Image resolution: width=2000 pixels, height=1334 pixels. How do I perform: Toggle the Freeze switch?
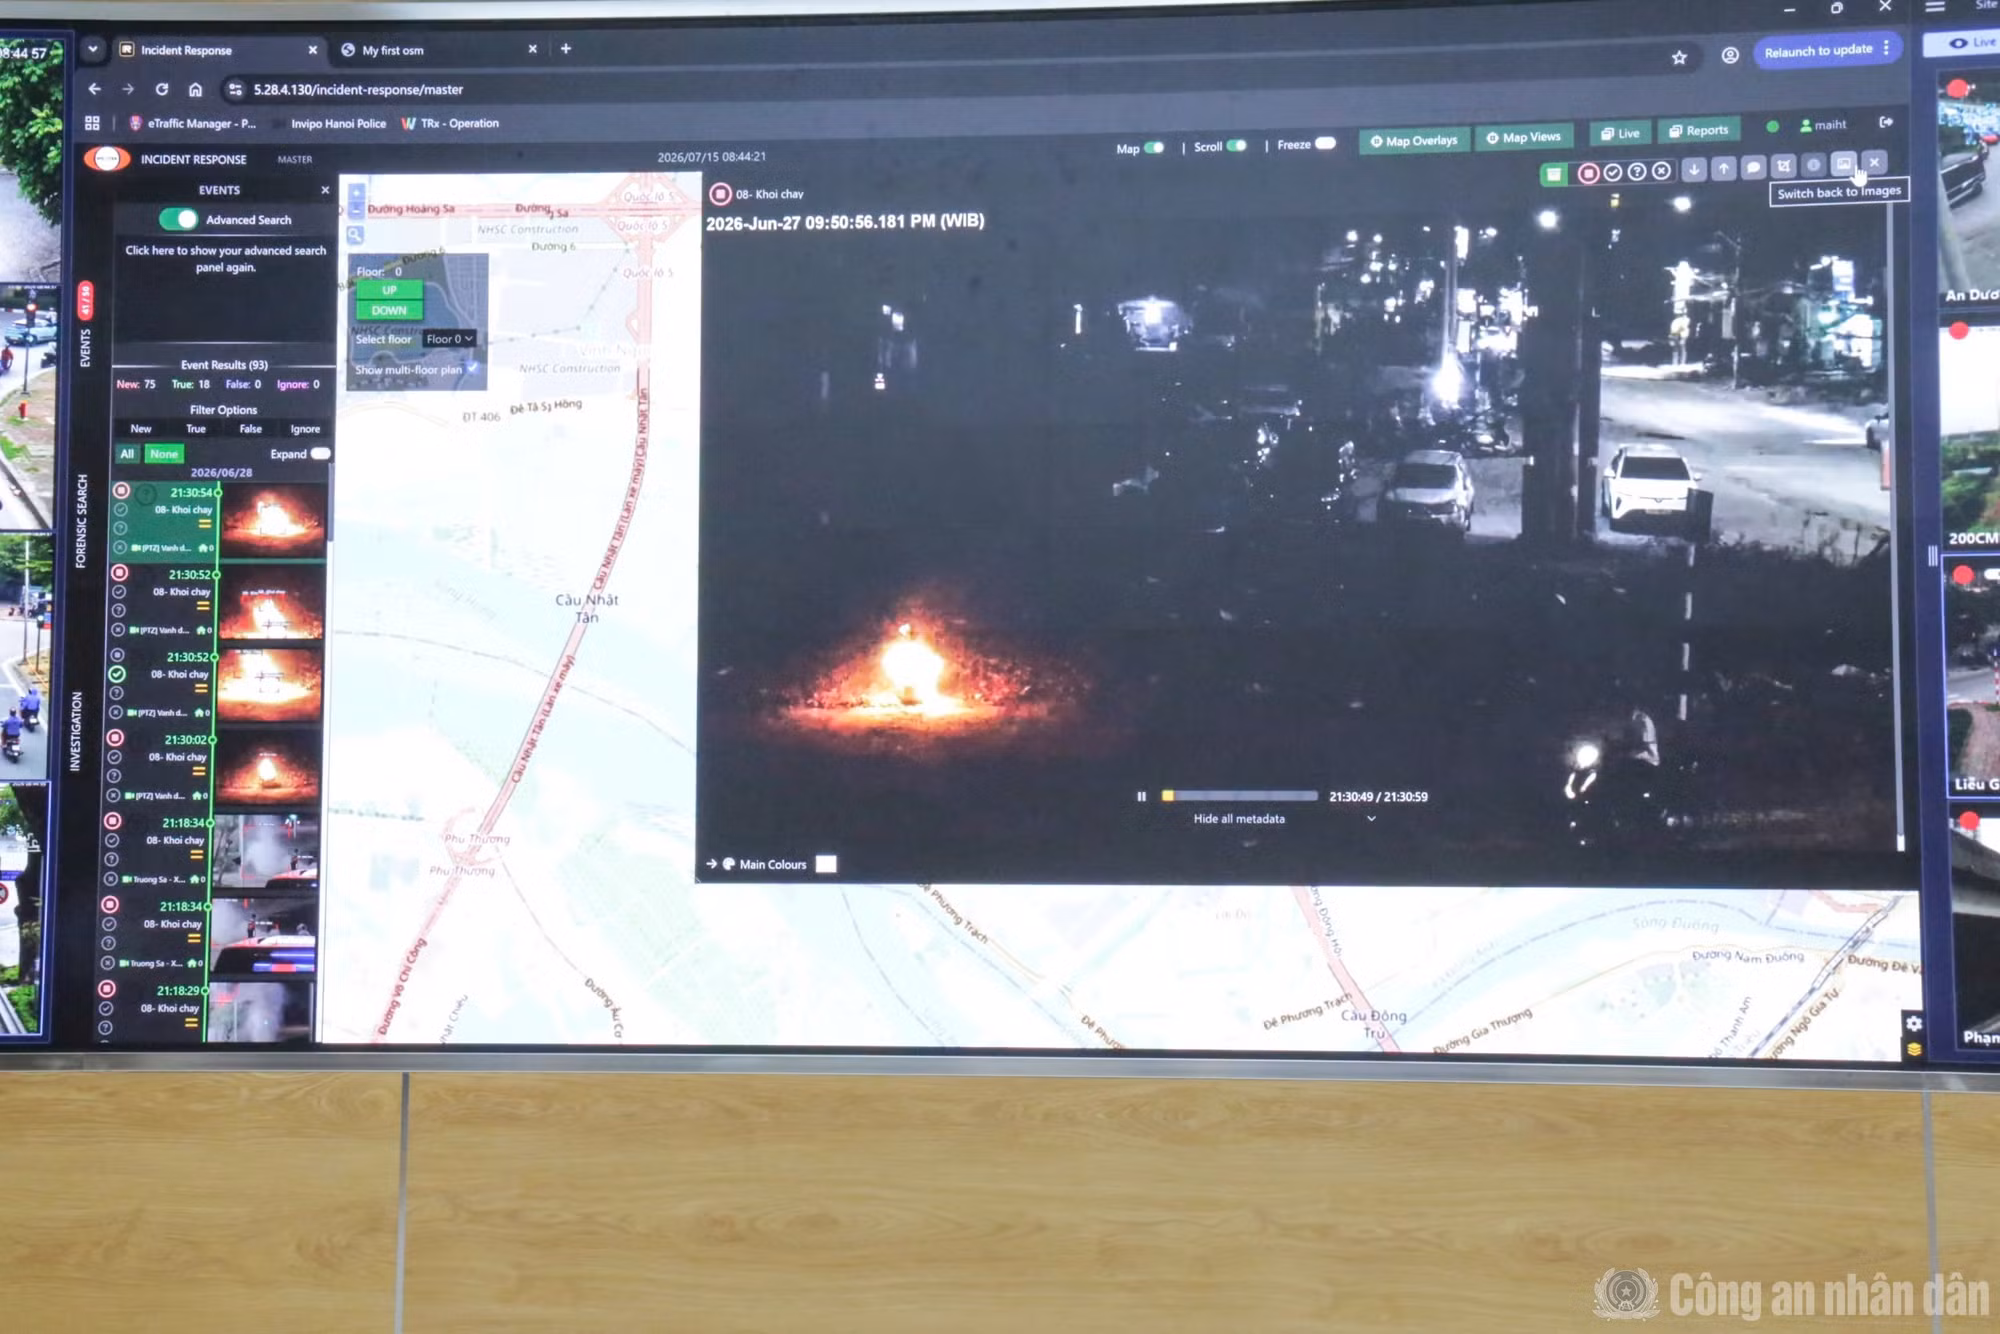[1325, 143]
